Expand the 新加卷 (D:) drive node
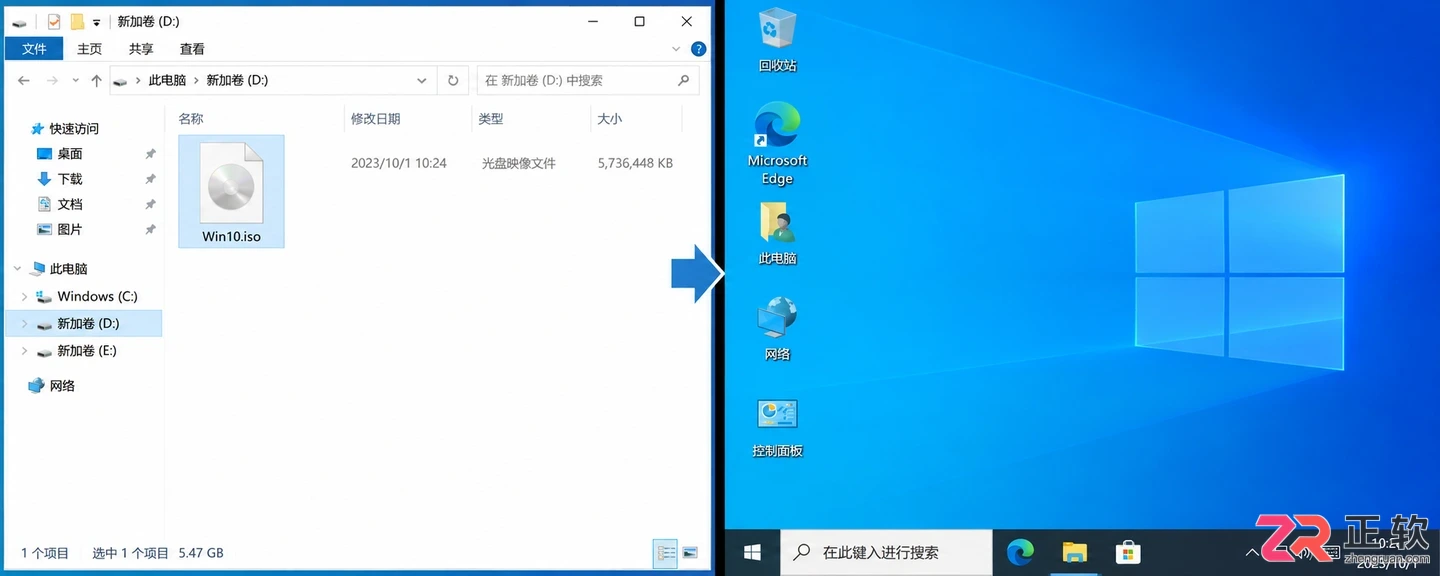The height and width of the screenshot is (576, 1440). (25, 324)
